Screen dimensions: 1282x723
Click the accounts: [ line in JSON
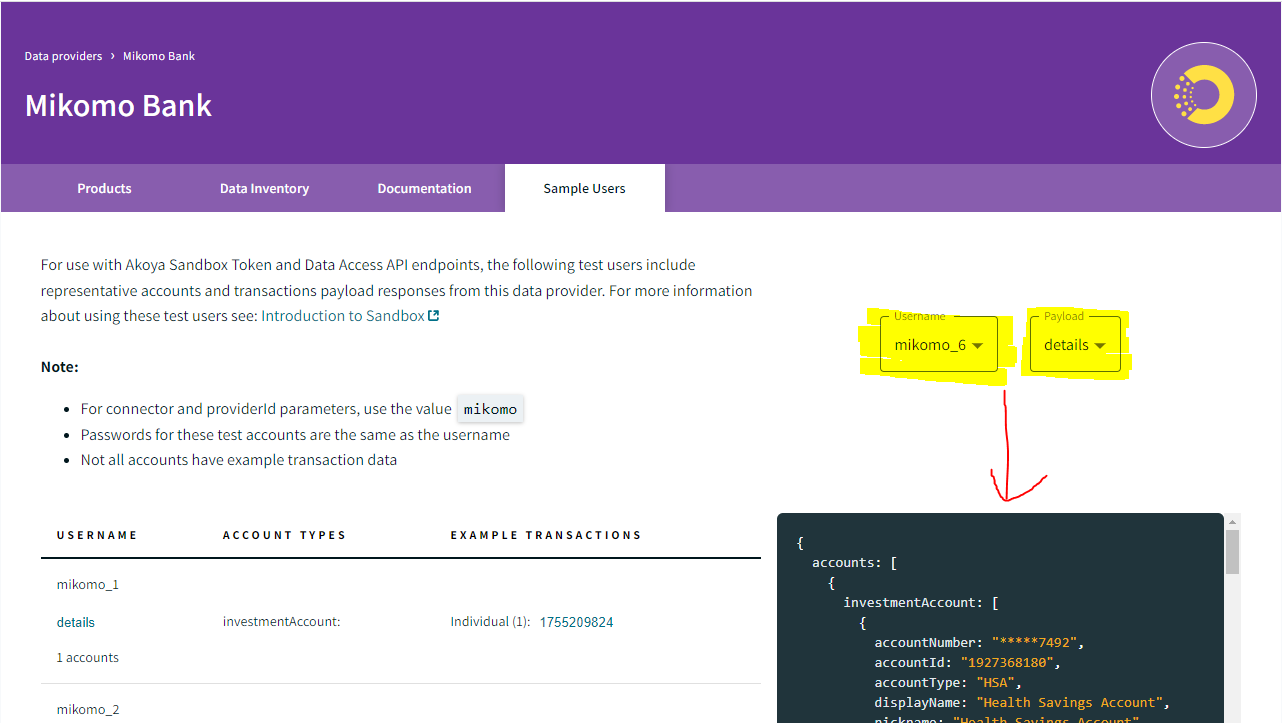(854, 562)
